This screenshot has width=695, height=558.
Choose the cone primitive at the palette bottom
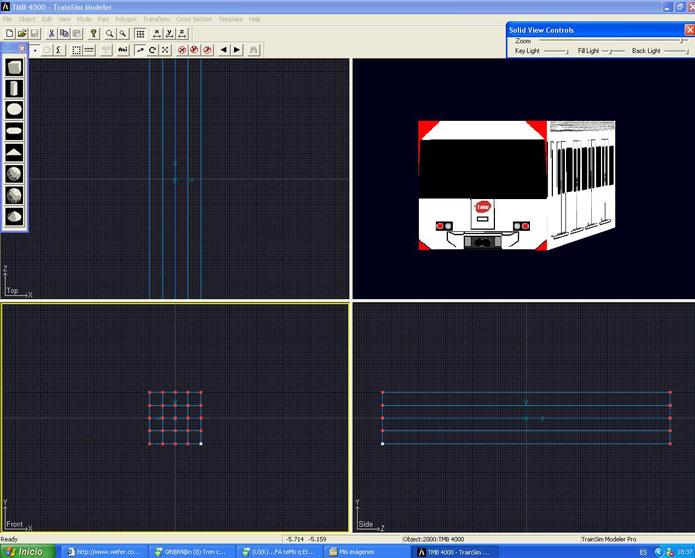coord(15,216)
